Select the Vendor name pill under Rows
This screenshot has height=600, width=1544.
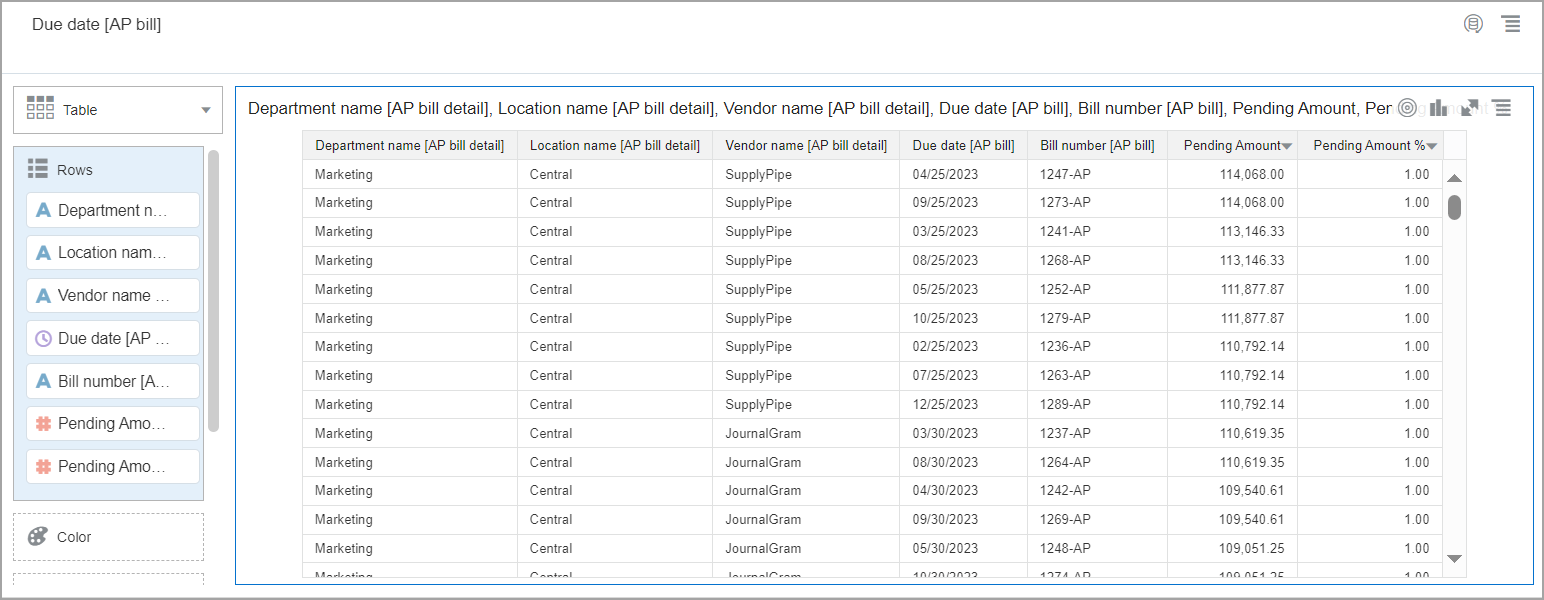112,295
